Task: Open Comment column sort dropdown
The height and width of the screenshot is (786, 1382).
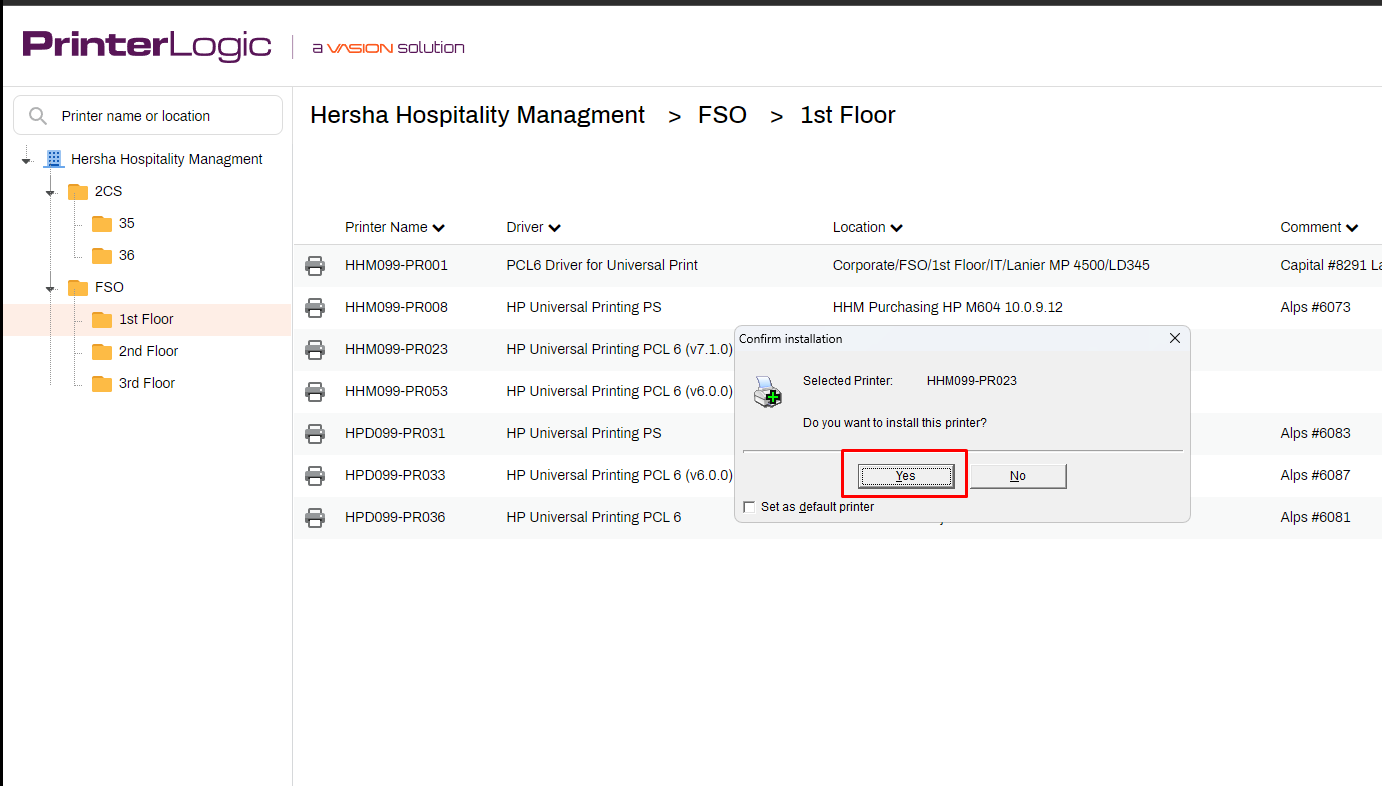Action: 1352,228
